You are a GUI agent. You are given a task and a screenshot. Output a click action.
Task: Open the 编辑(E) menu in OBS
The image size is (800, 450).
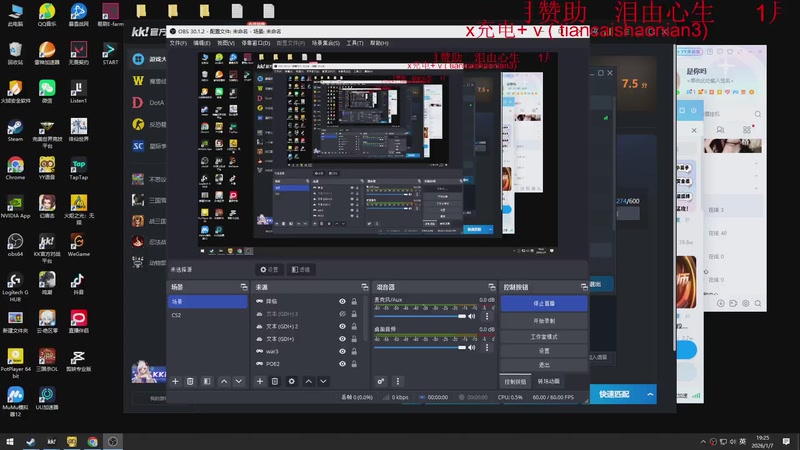coord(202,43)
